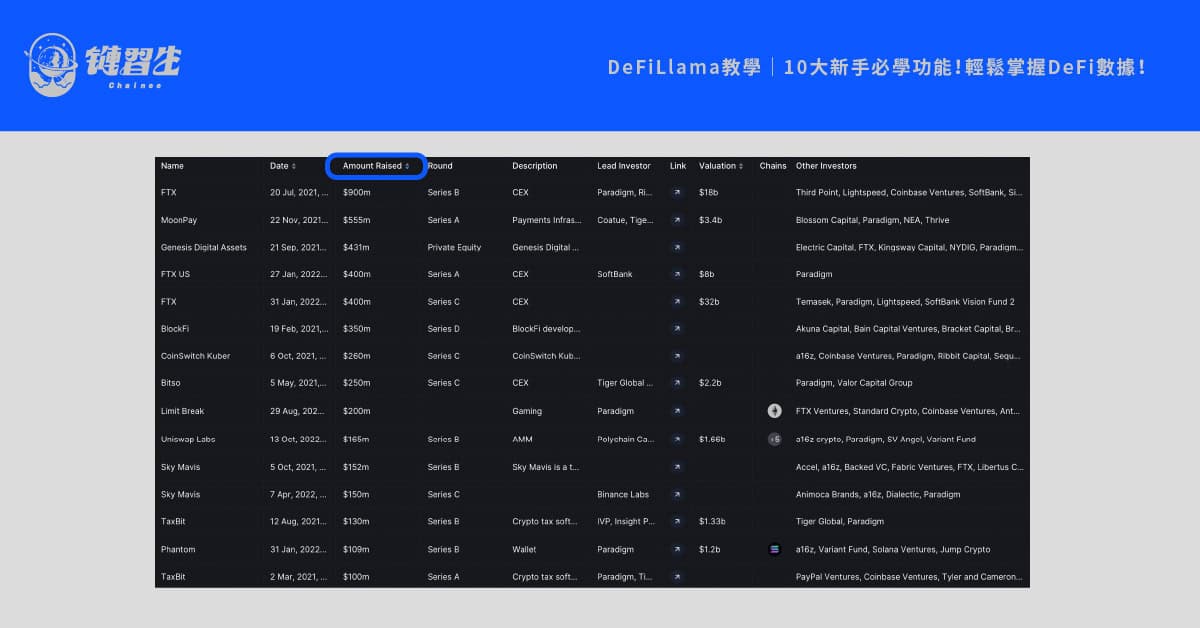This screenshot has width=1200, height=628.
Task: Select the Bitso name cell
Action: [171, 383]
